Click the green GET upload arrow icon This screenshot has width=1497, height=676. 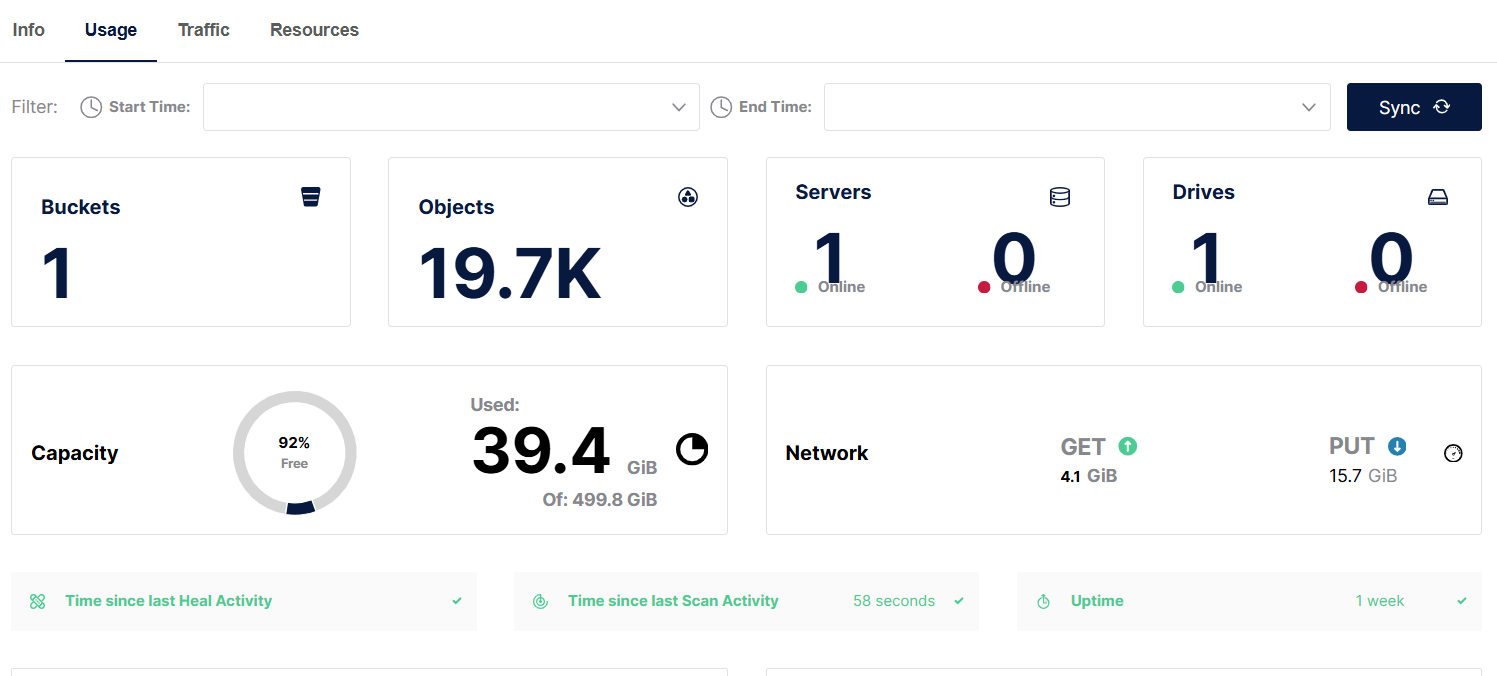pos(1128,446)
